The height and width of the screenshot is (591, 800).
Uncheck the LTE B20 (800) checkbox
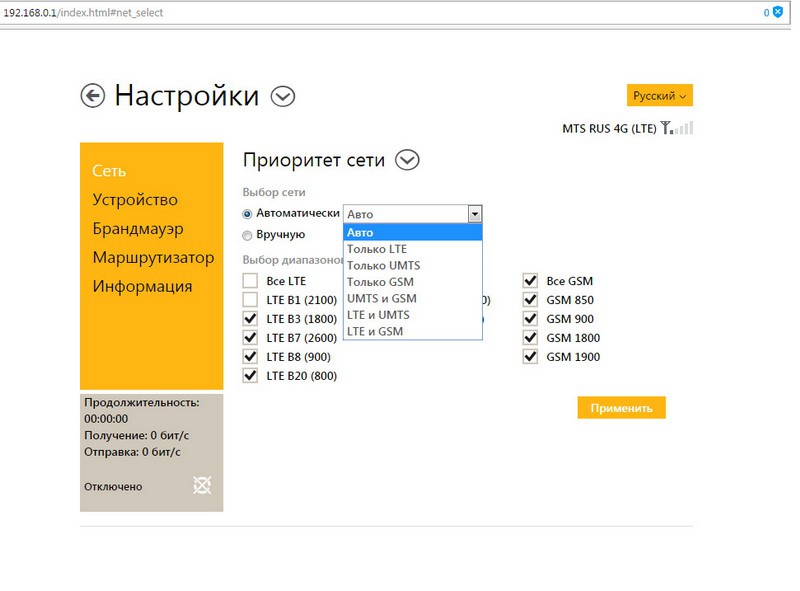pos(250,376)
